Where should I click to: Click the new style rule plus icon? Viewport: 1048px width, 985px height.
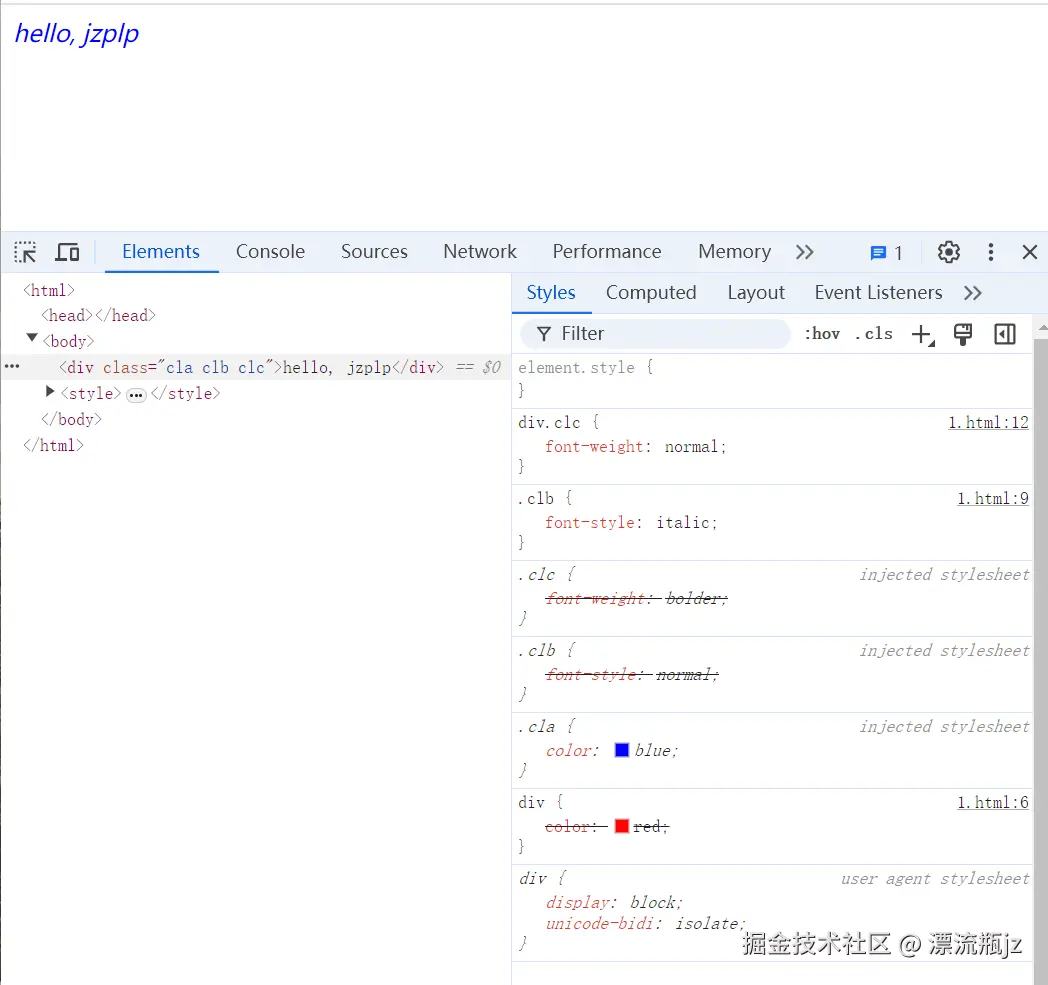point(923,334)
